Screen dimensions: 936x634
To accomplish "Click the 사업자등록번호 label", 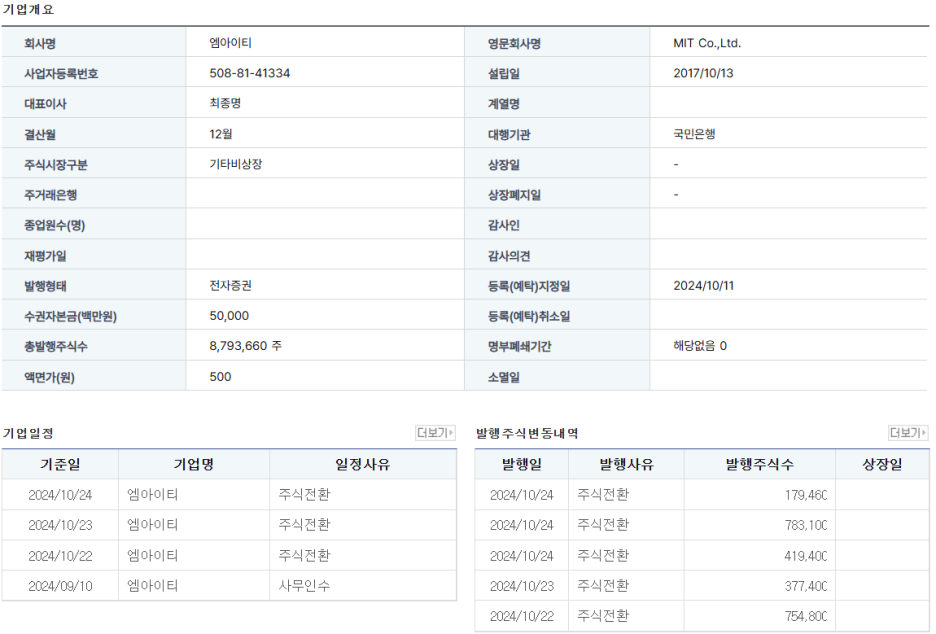I will coord(61,73).
